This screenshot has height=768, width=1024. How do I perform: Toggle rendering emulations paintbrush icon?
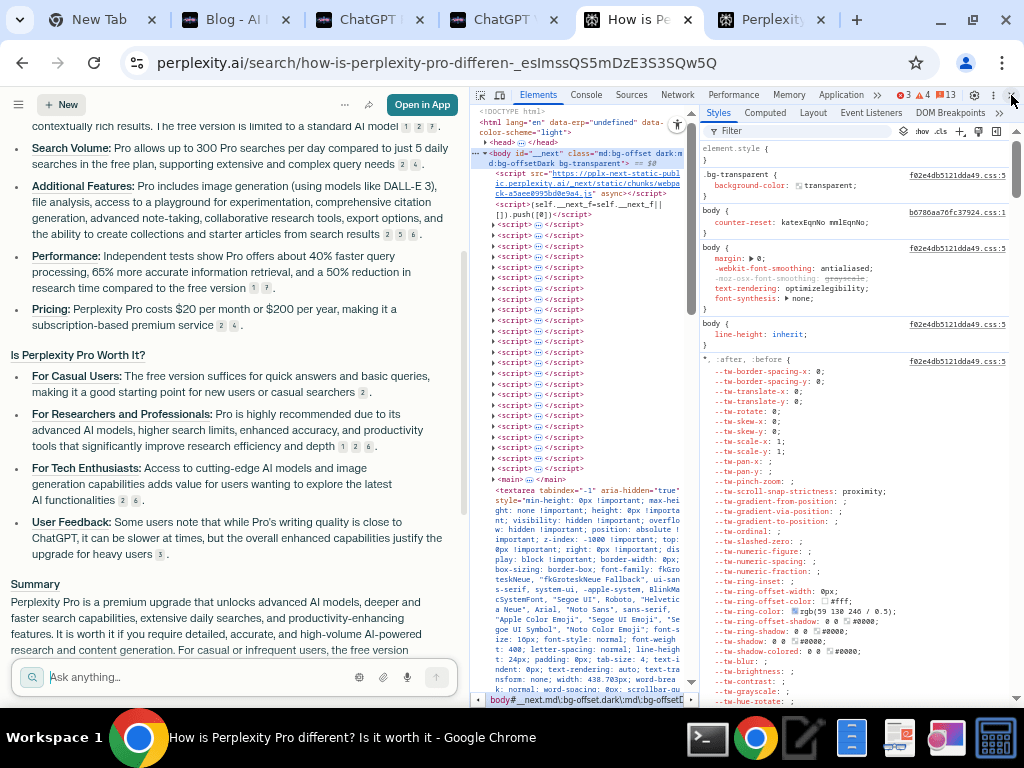coord(978,131)
